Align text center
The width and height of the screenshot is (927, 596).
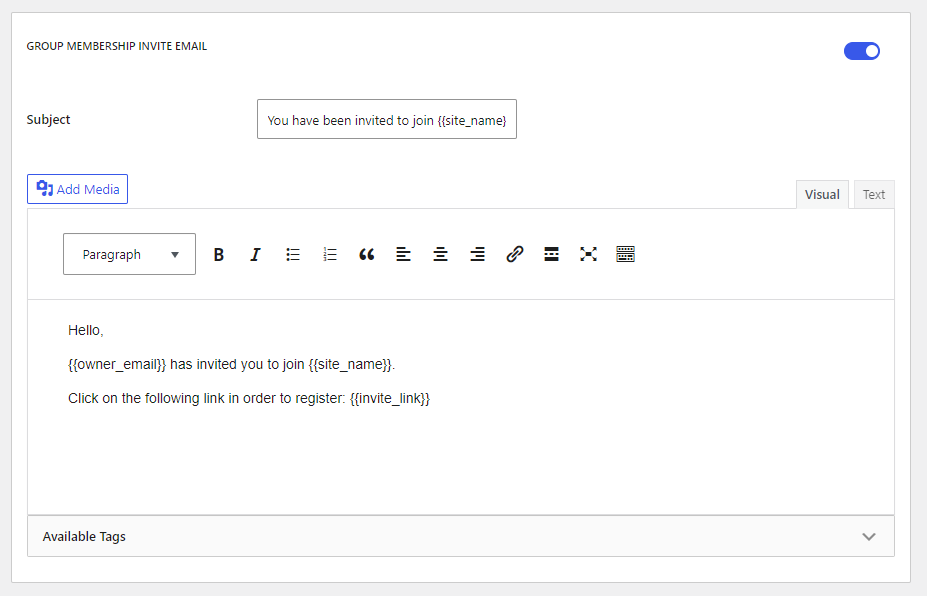click(440, 254)
